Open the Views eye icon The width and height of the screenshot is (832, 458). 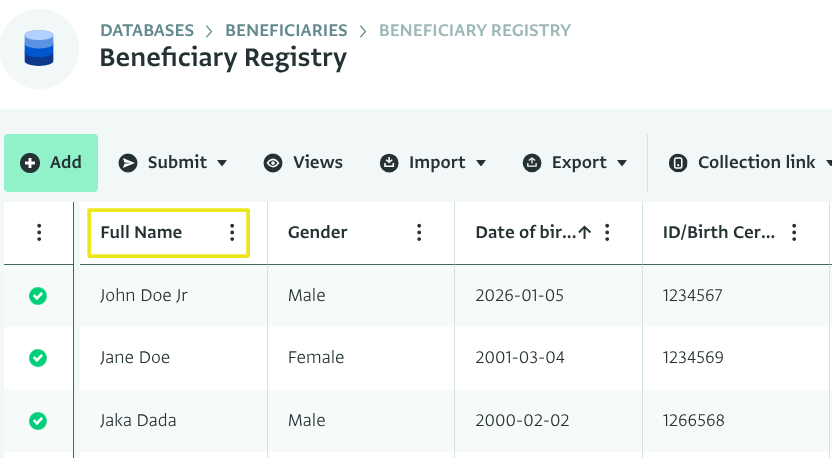point(273,163)
